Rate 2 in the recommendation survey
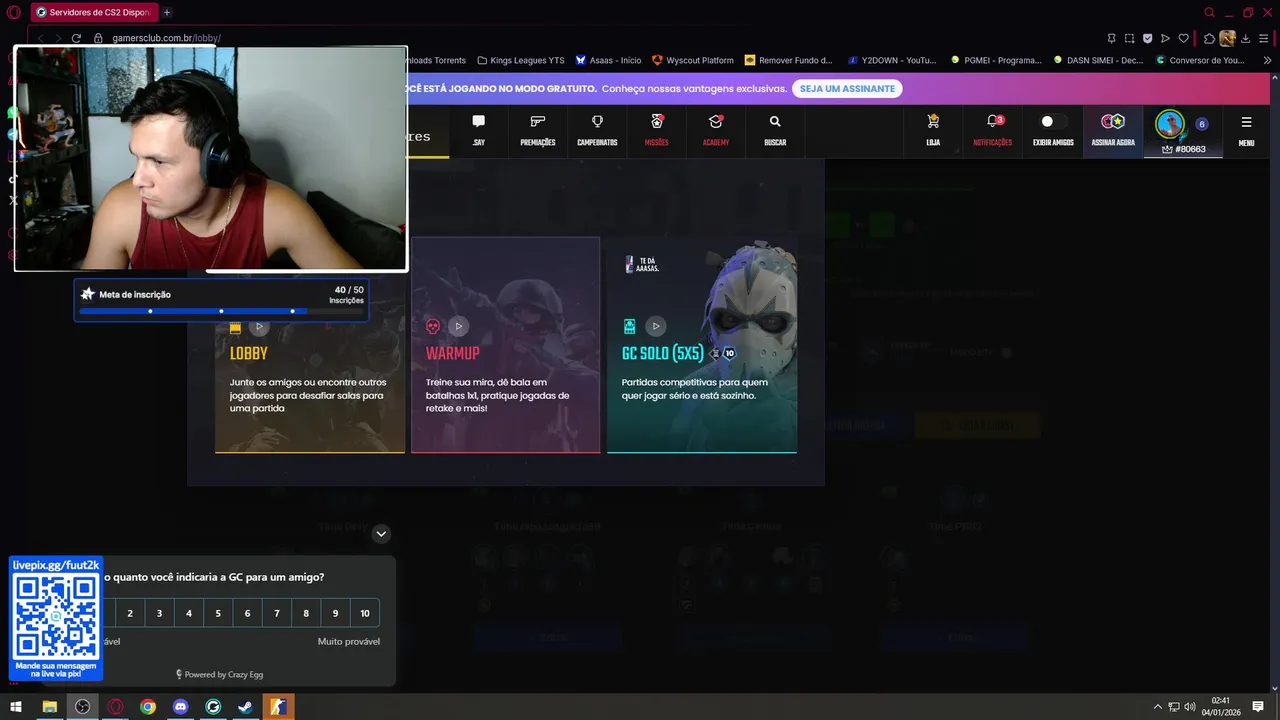 (x=130, y=613)
